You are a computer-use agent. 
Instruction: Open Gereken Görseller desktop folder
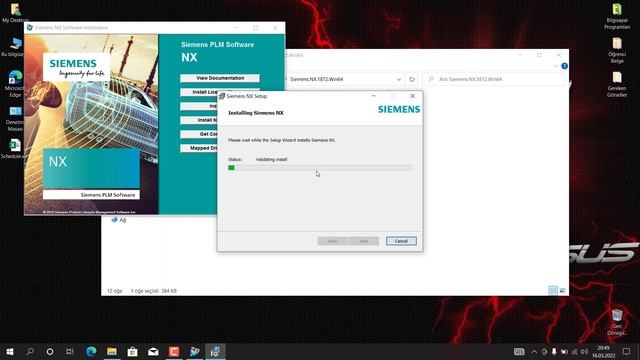coord(617,84)
